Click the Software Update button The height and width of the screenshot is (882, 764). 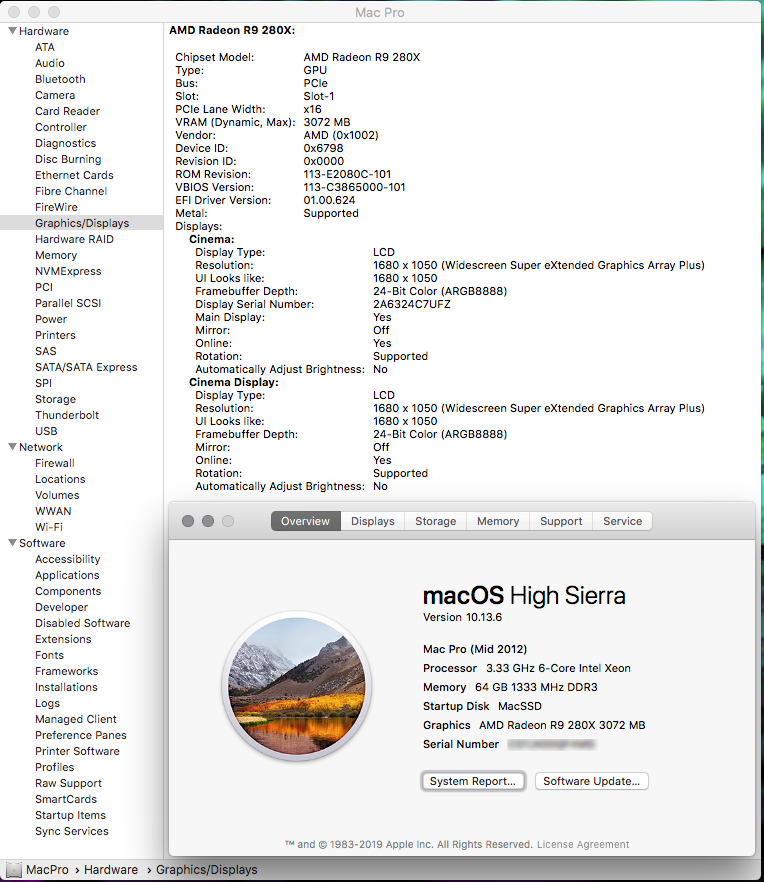pos(591,781)
